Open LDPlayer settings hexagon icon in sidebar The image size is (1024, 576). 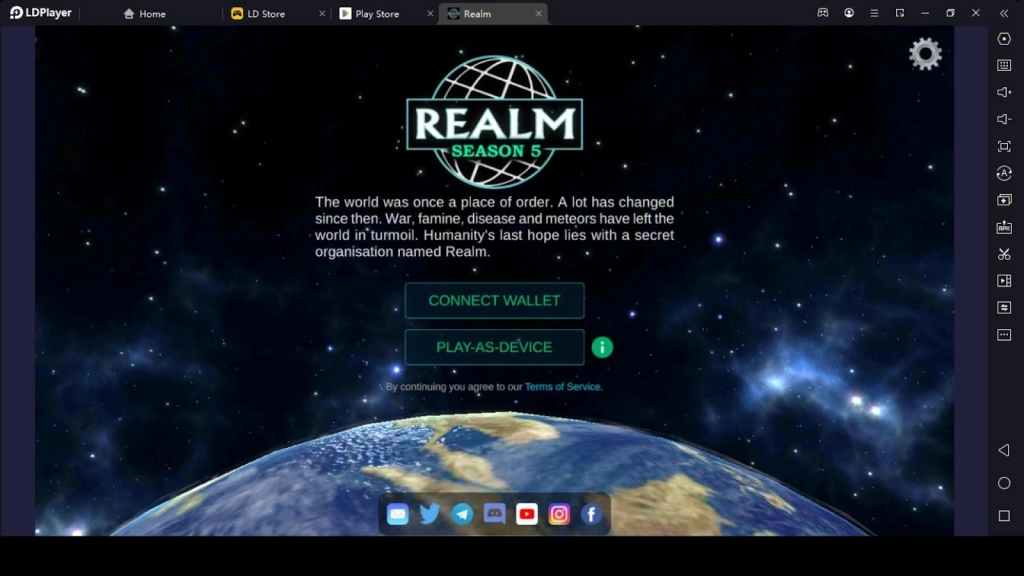[1004, 39]
